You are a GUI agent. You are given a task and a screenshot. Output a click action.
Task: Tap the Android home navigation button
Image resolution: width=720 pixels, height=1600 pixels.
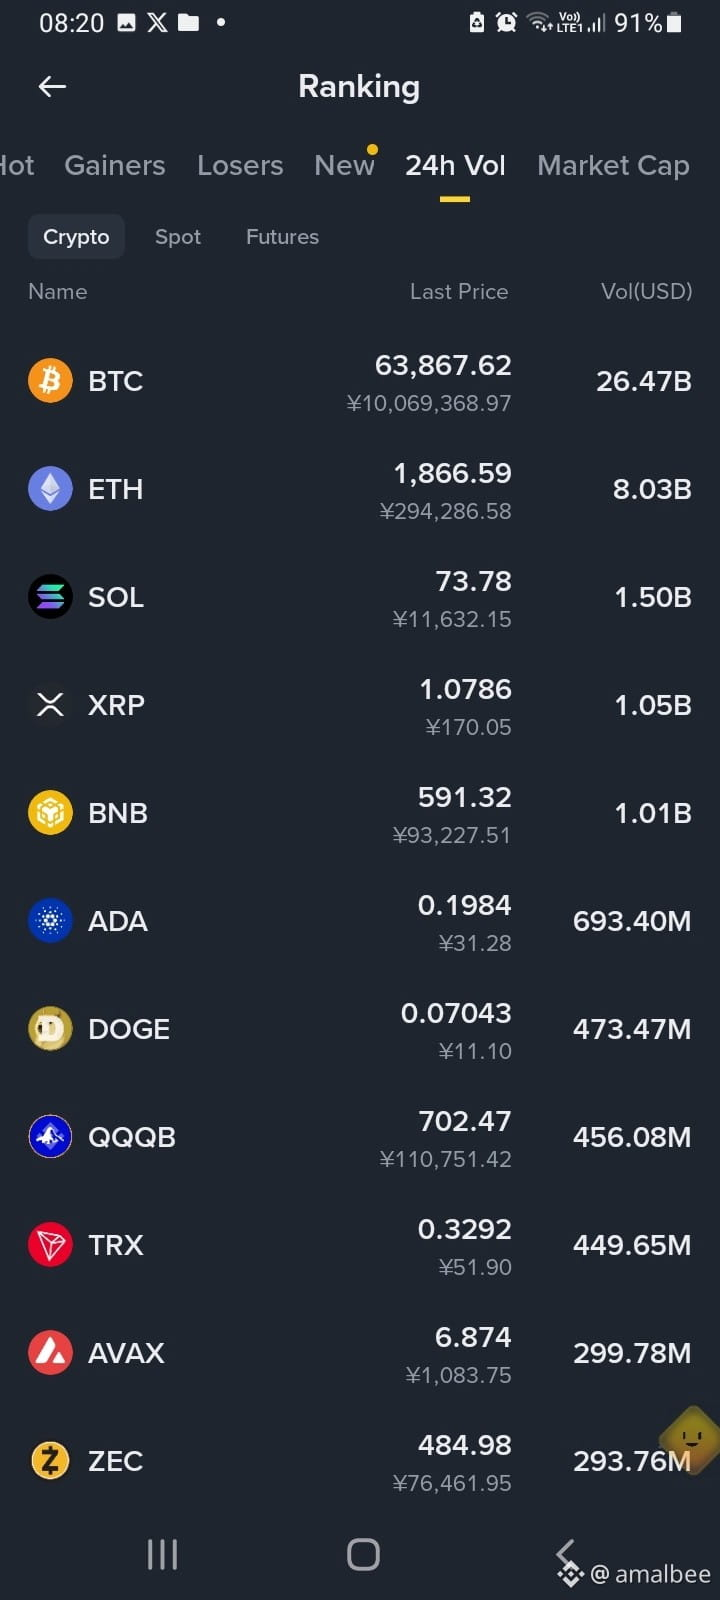[363, 1554]
